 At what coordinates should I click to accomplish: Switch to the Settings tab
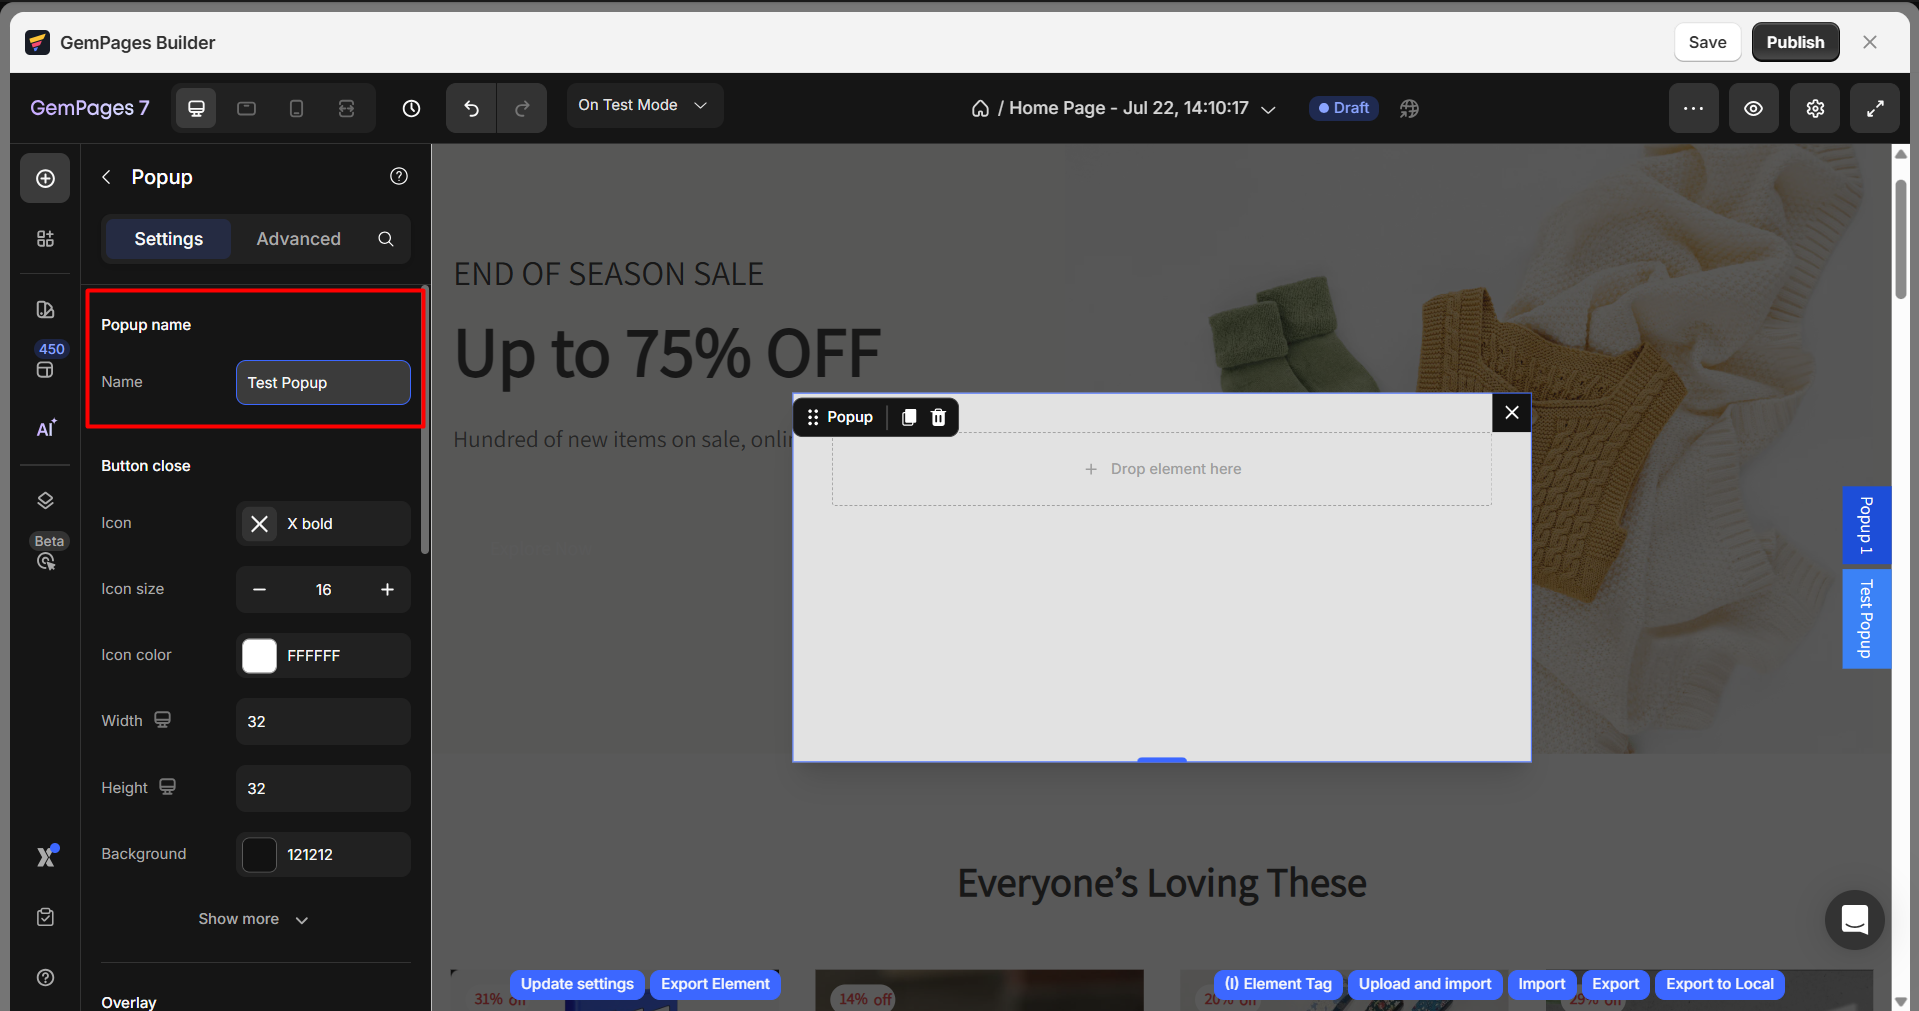tap(169, 239)
